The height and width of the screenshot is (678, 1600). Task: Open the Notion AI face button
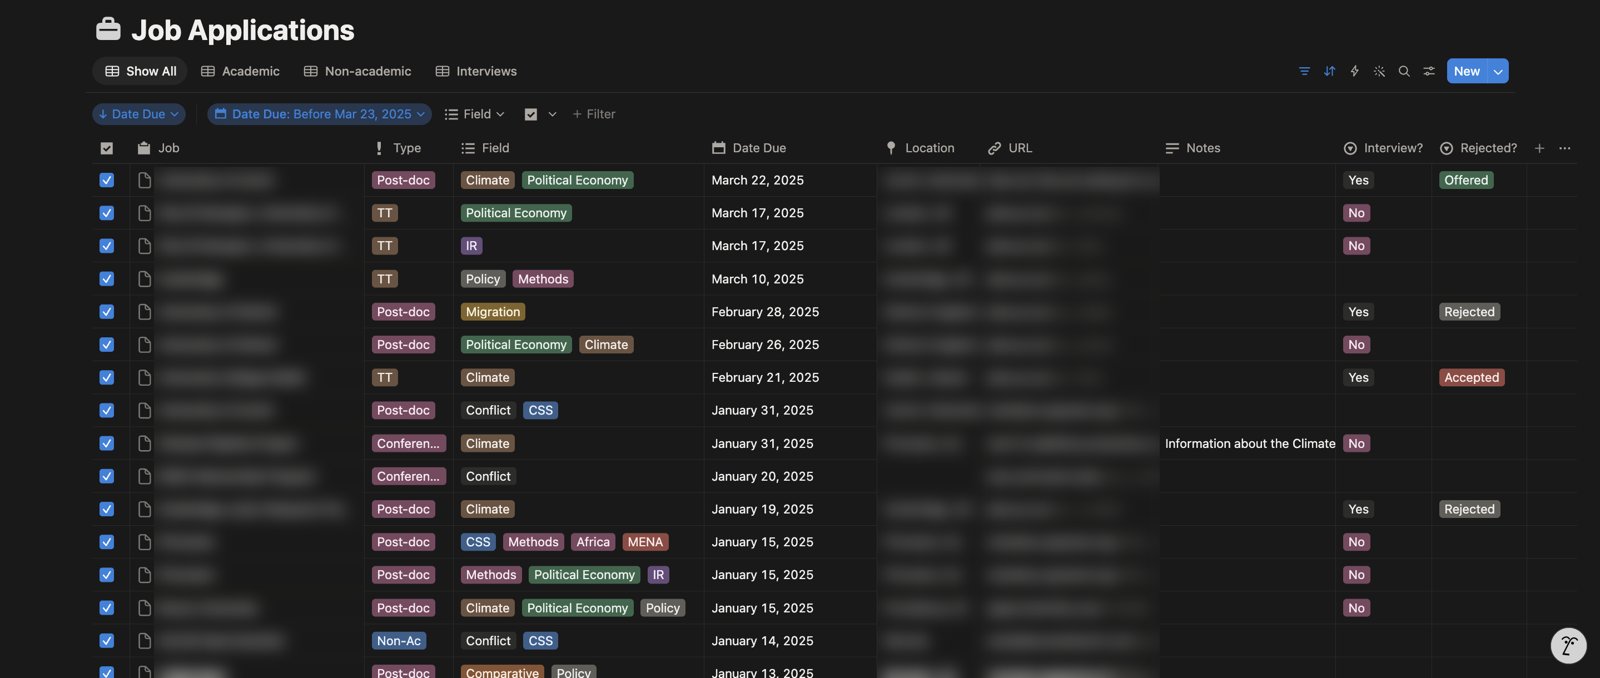click(x=1568, y=646)
